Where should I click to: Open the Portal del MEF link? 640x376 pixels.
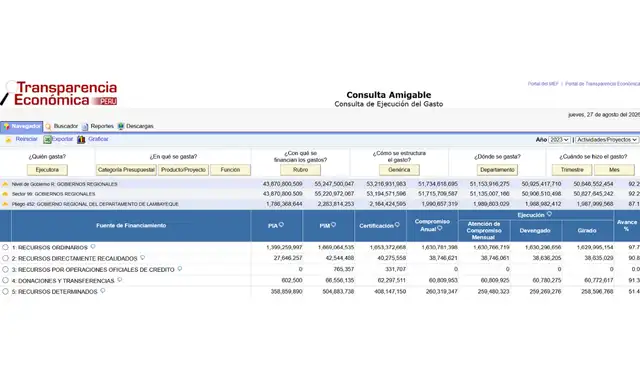[543, 84]
